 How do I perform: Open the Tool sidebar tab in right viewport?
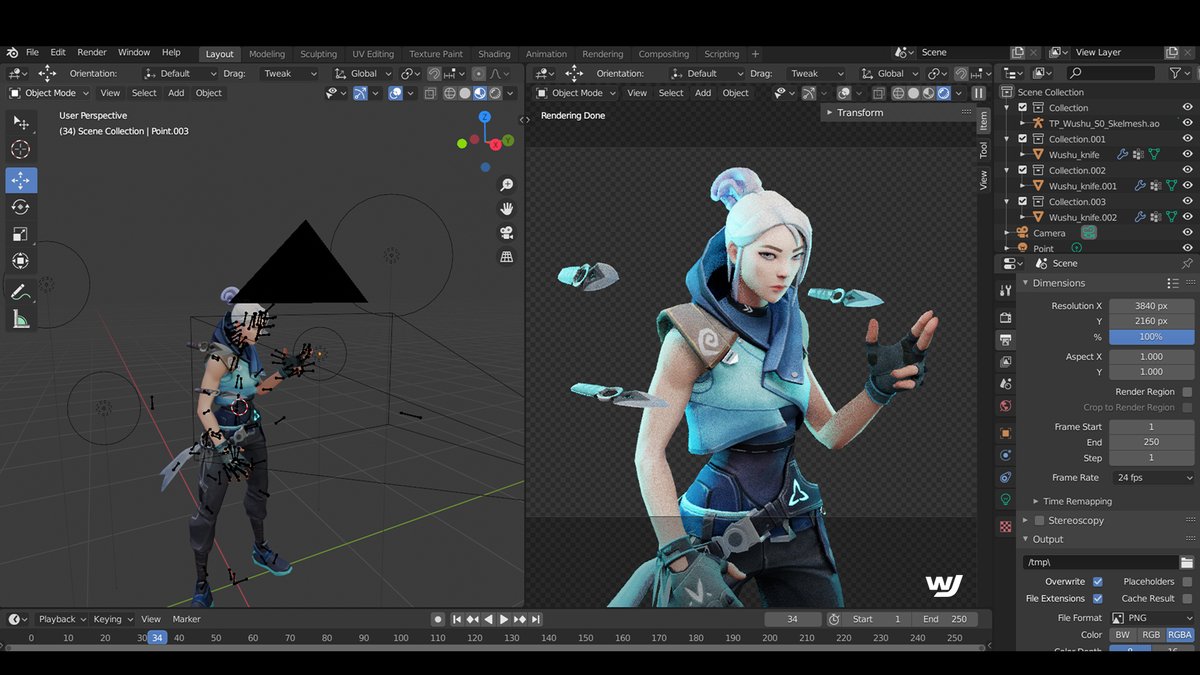984,150
